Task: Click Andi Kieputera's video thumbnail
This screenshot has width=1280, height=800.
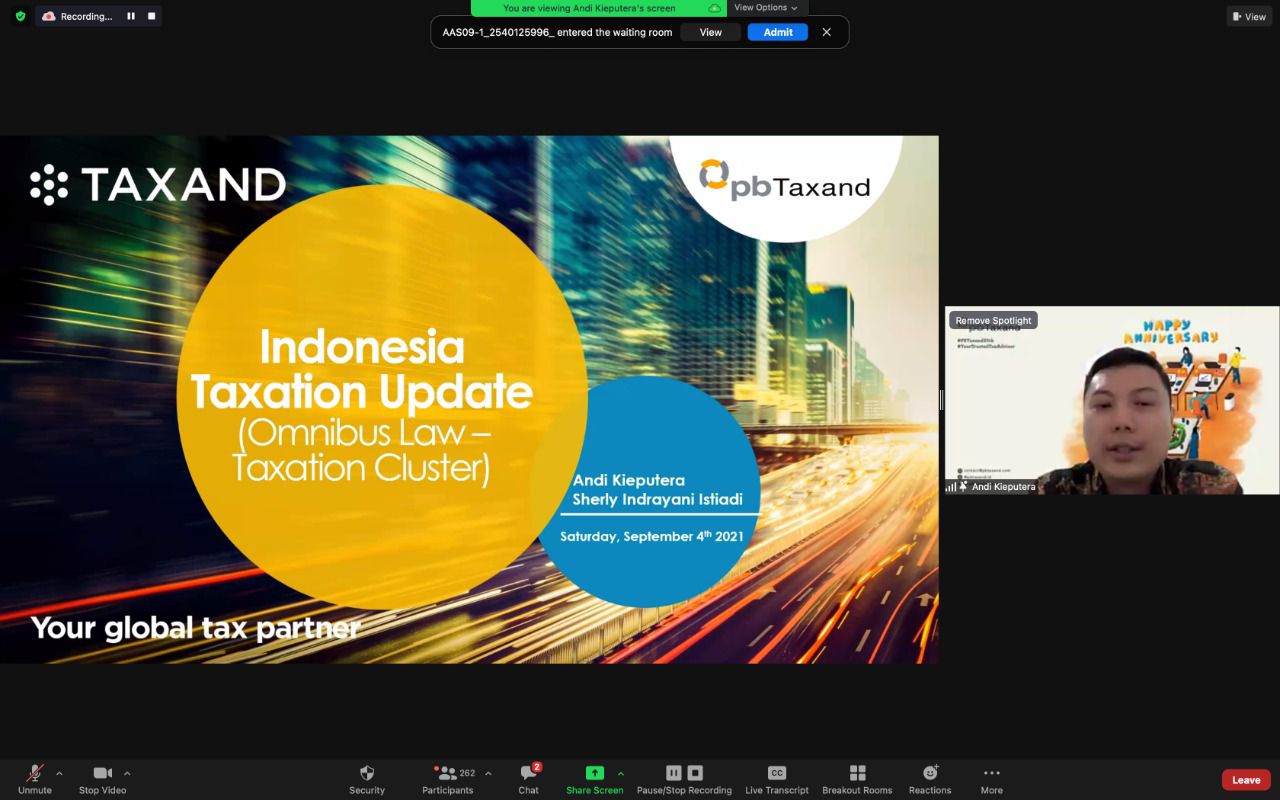Action: tap(1112, 400)
